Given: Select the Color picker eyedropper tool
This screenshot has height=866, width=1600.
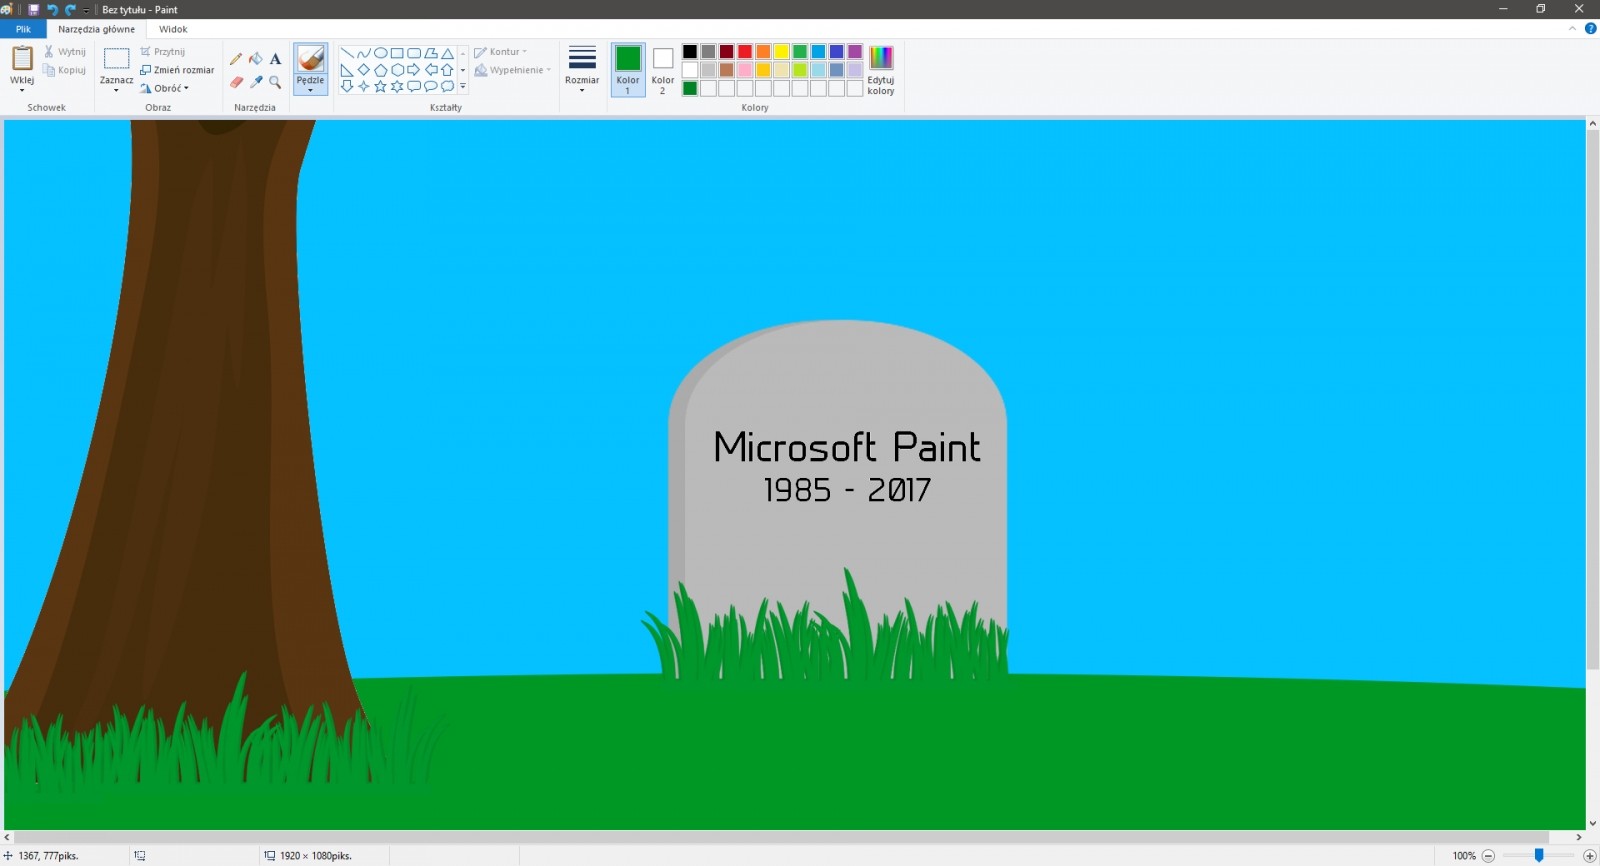Looking at the screenshot, I should tap(256, 82).
